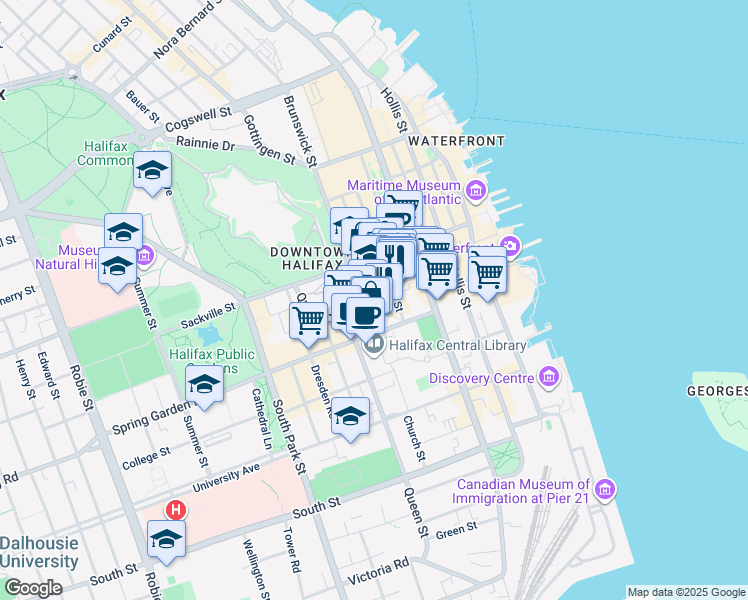Click the Museum of Natural History purple icon
Image resolution: width=748 pixels, height=600 pixels.
(144, 256)
